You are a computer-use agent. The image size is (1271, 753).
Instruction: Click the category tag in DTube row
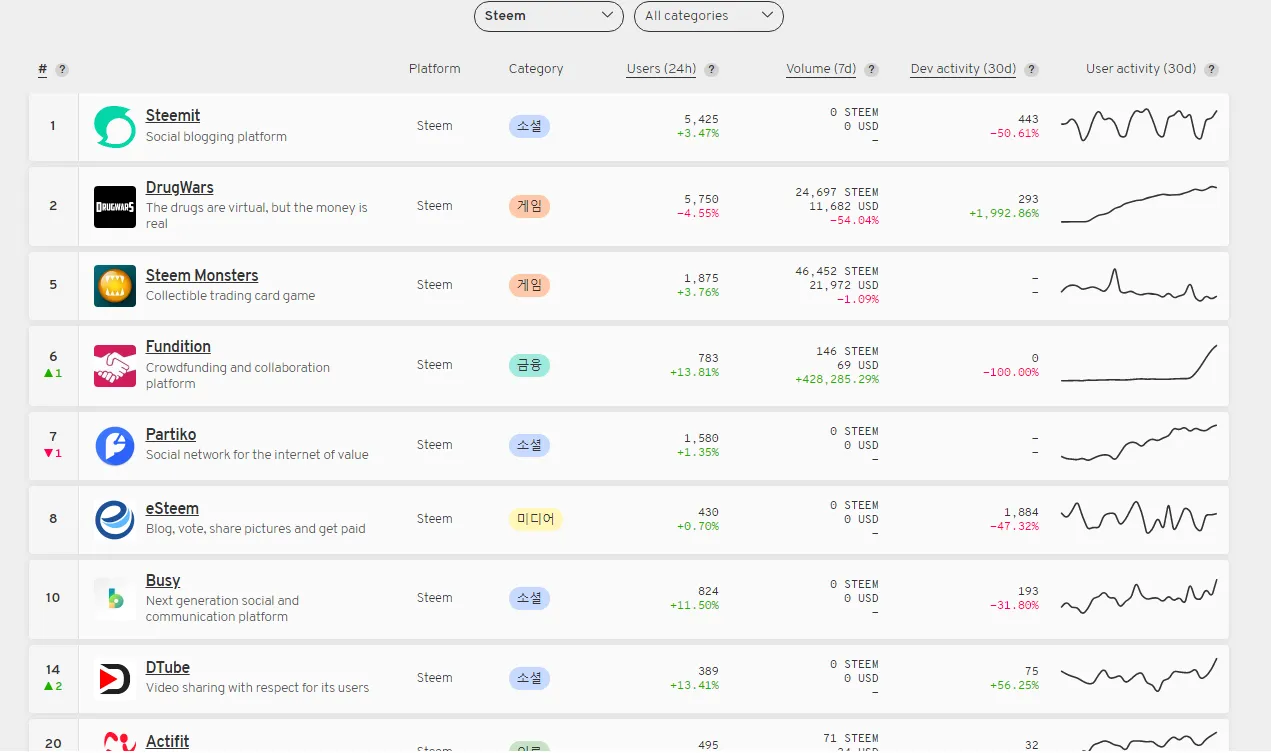(x=529, y=679)
